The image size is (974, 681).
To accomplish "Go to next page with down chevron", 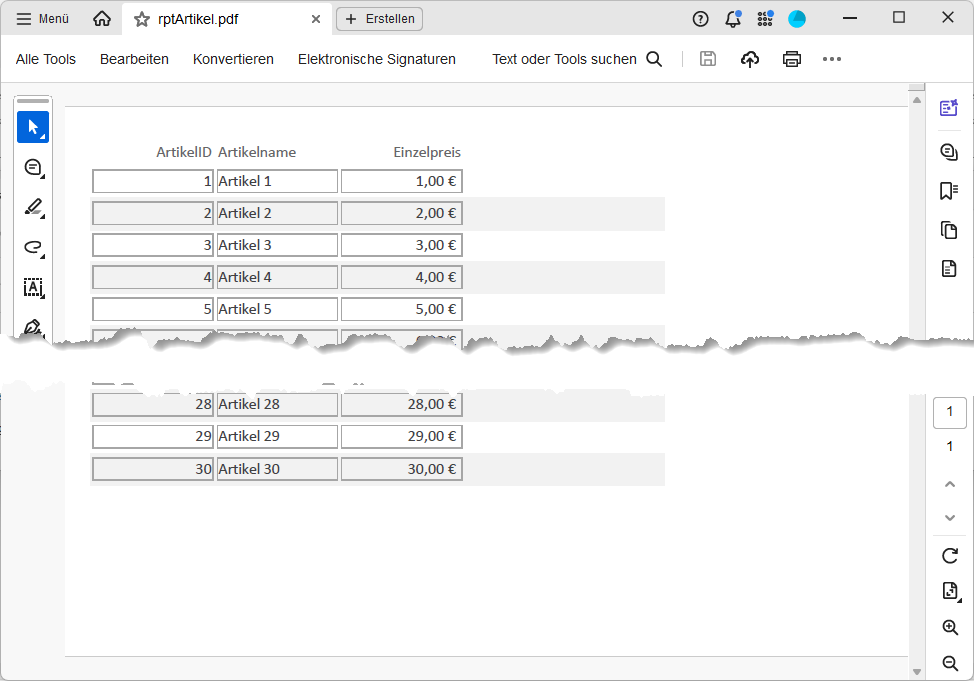I will click(950, 517).
